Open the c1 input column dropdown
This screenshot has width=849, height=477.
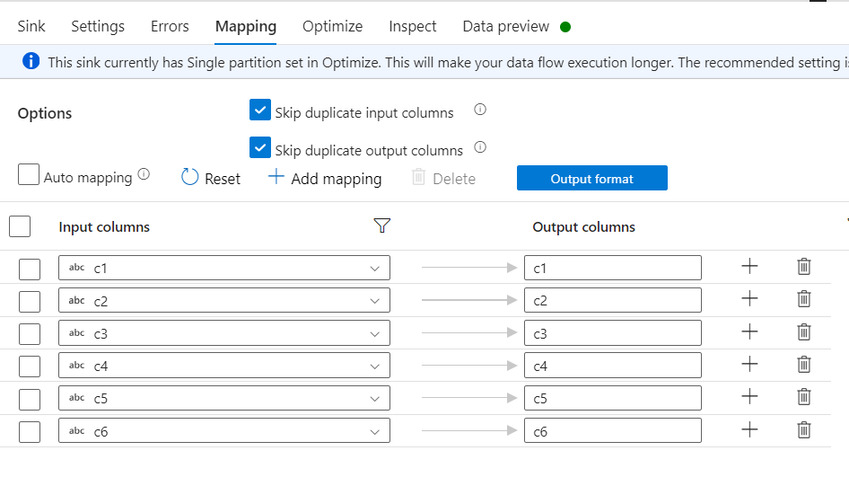click(224, 268)
